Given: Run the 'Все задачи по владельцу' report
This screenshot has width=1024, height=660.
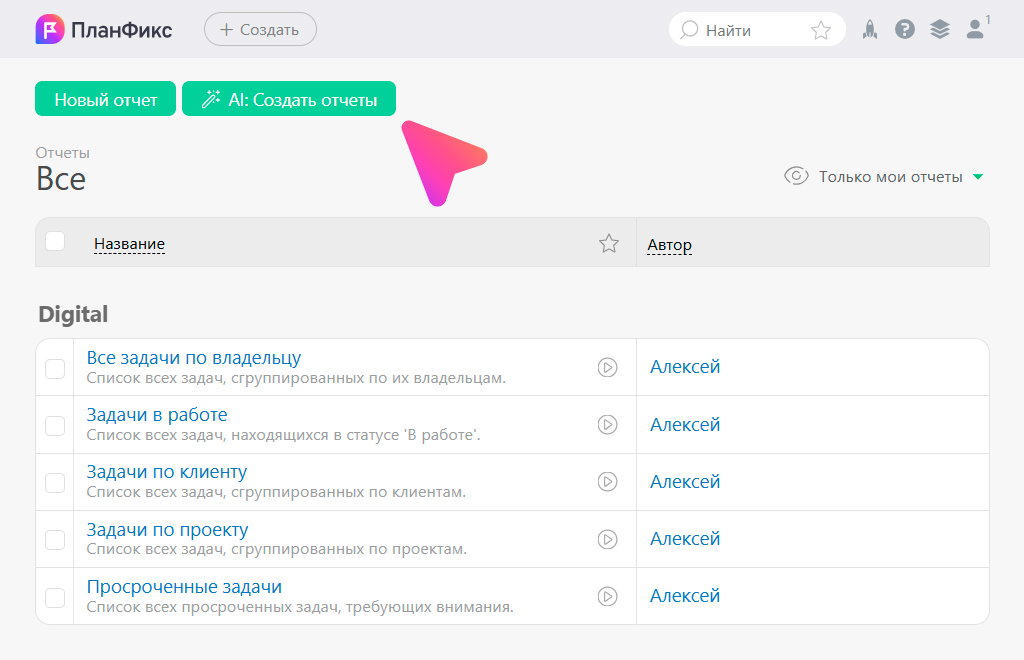Looking at the screenshot, I should point(607,367).
